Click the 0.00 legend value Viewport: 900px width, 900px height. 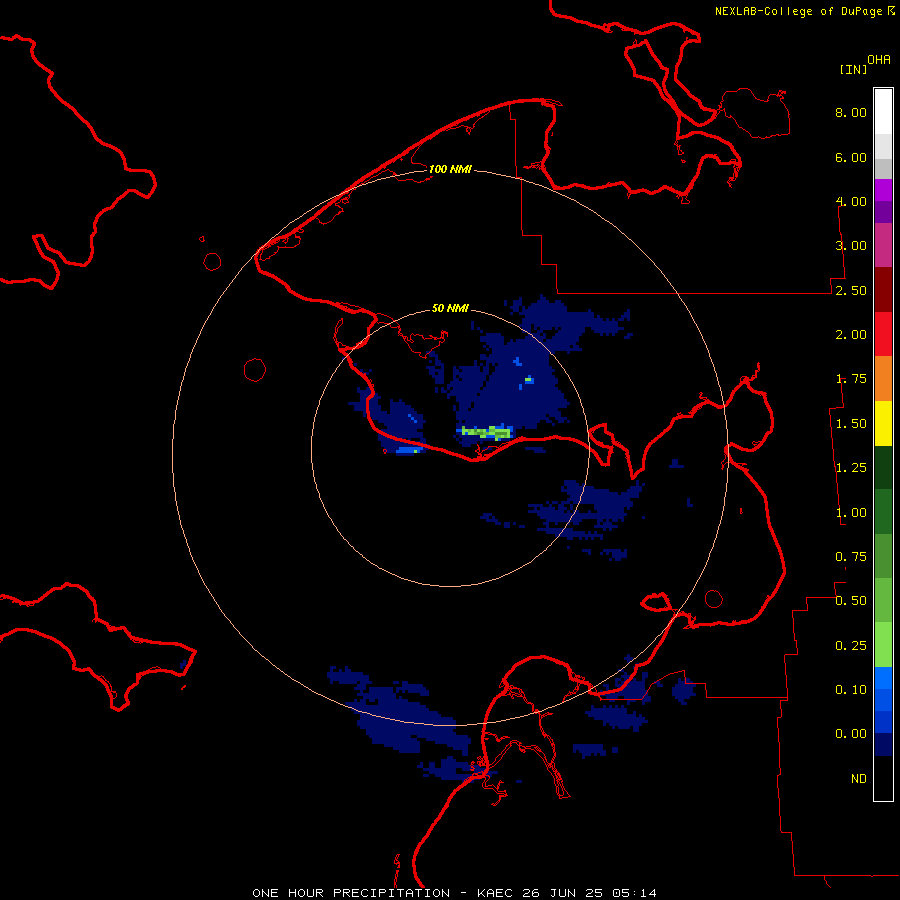coord(851,734)
